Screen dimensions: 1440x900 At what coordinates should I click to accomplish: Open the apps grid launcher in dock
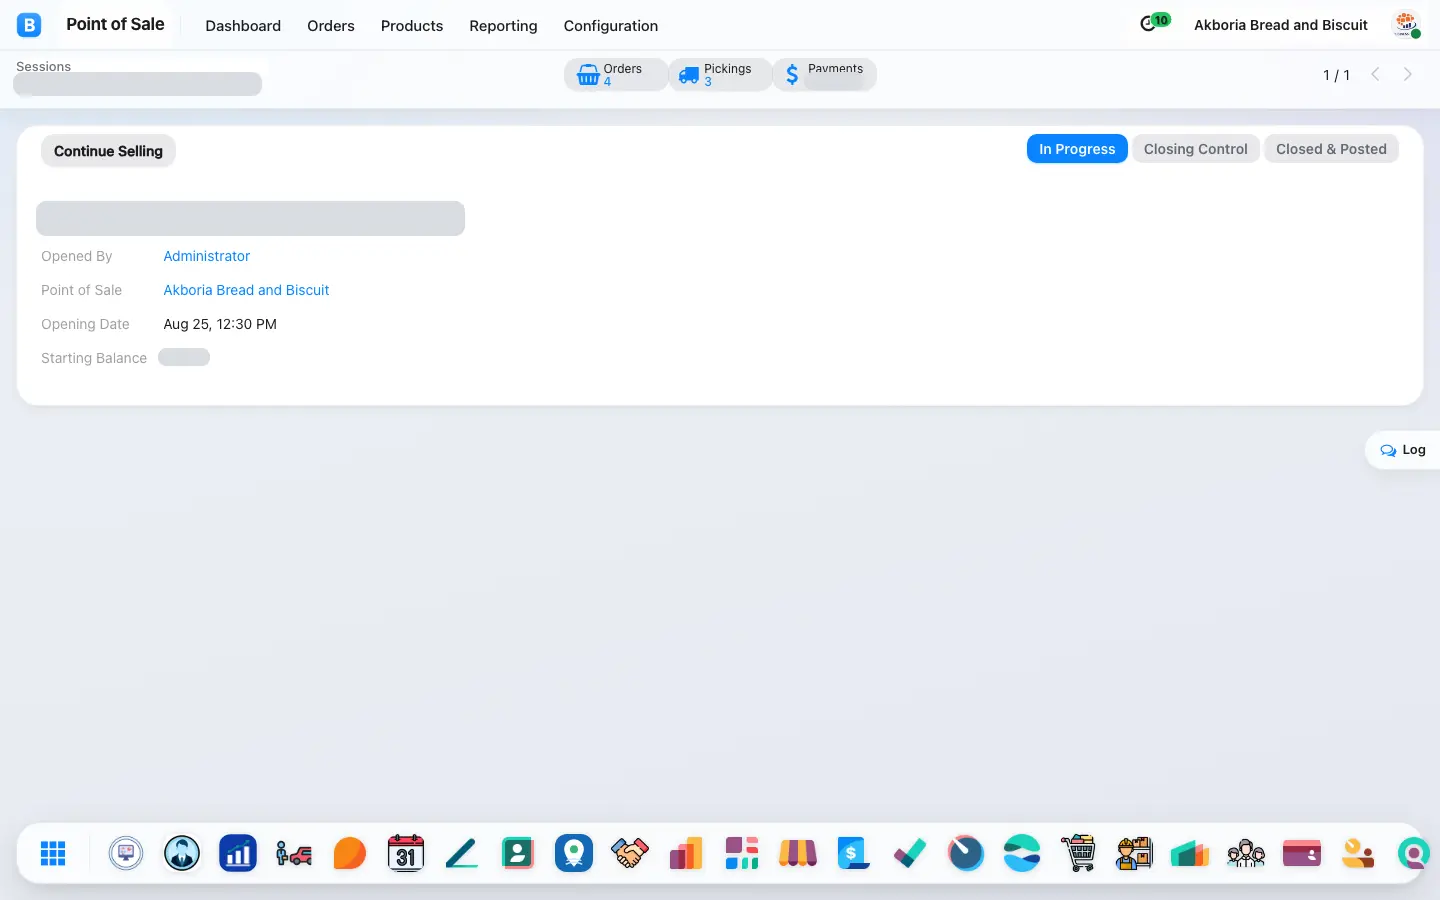point(53,853)
